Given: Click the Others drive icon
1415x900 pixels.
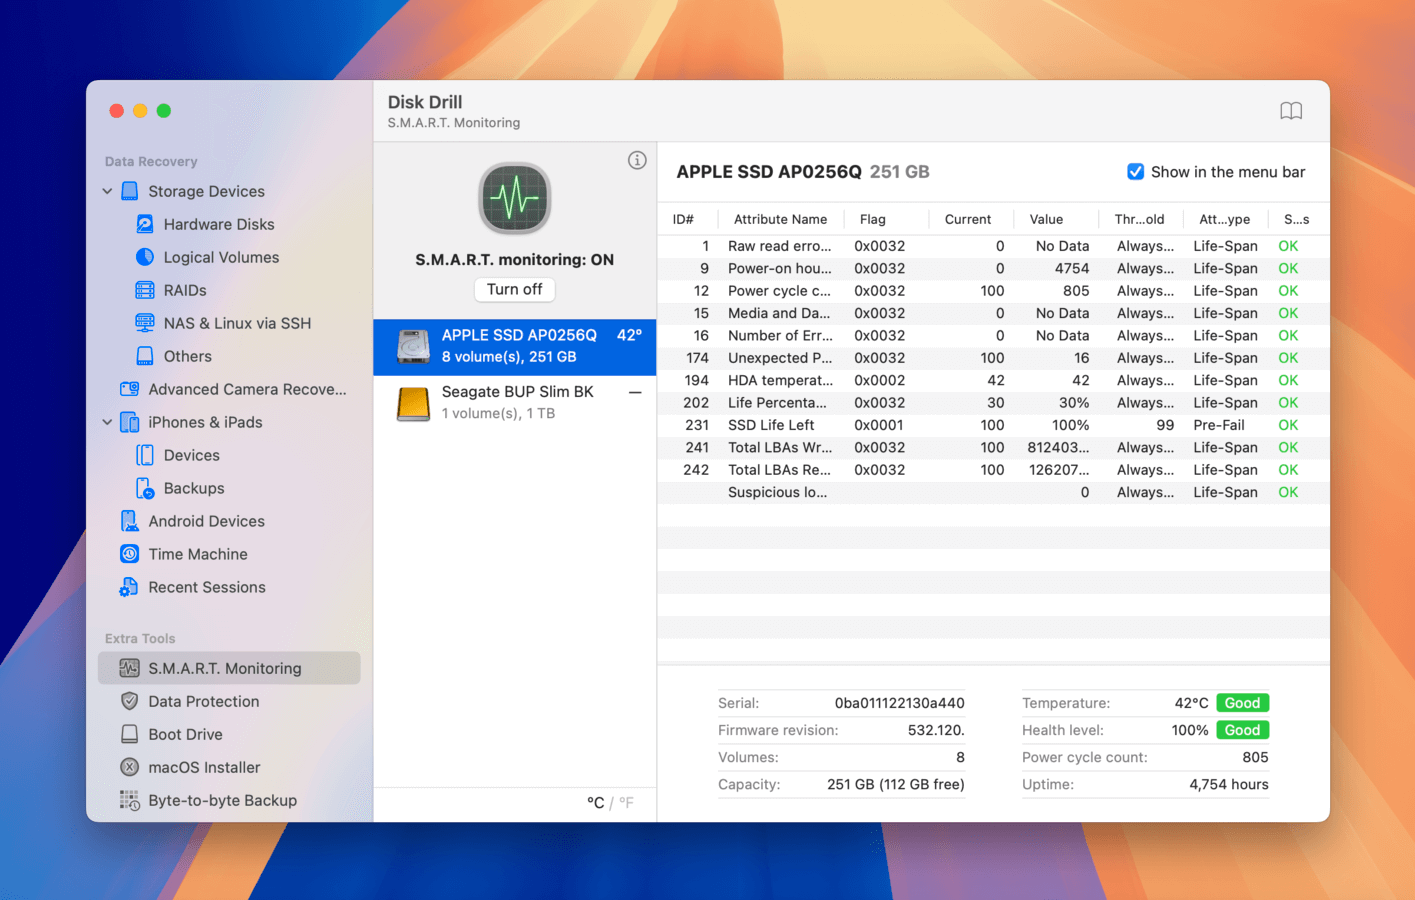Looking at the screenshot, I should (x=145, y=356).
